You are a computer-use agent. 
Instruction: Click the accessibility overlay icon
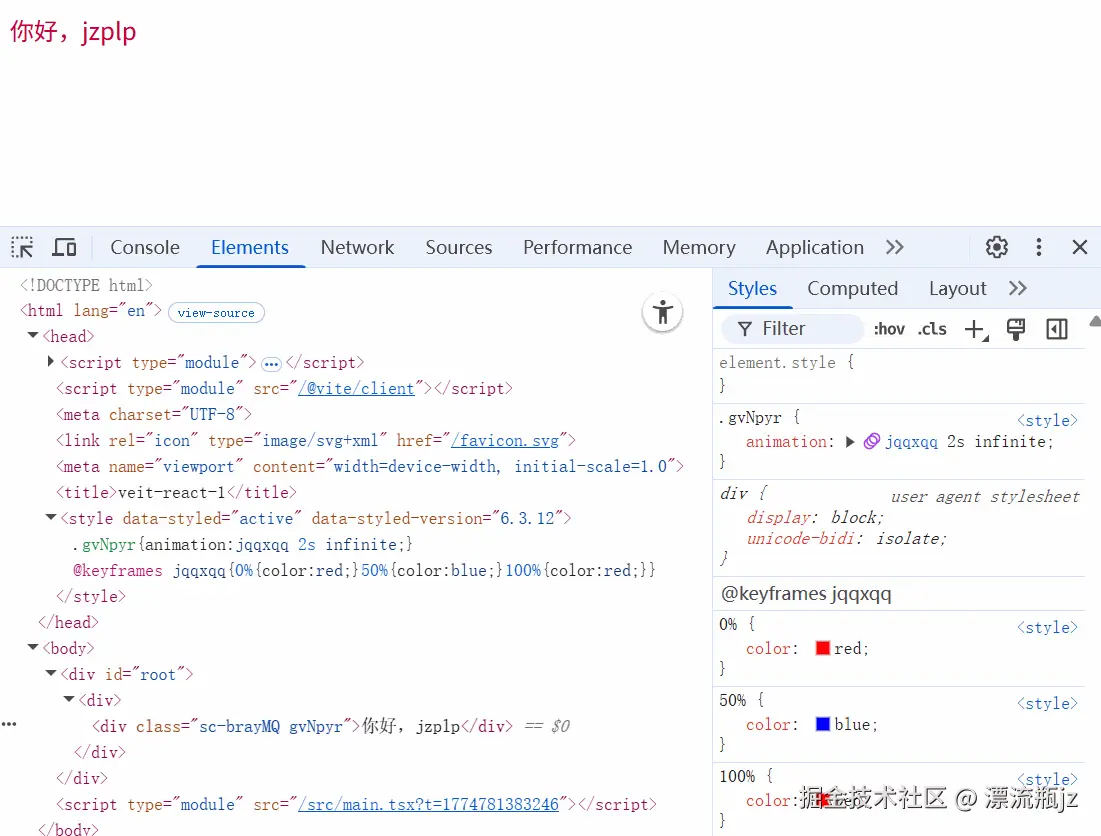(x=662, y=312)
